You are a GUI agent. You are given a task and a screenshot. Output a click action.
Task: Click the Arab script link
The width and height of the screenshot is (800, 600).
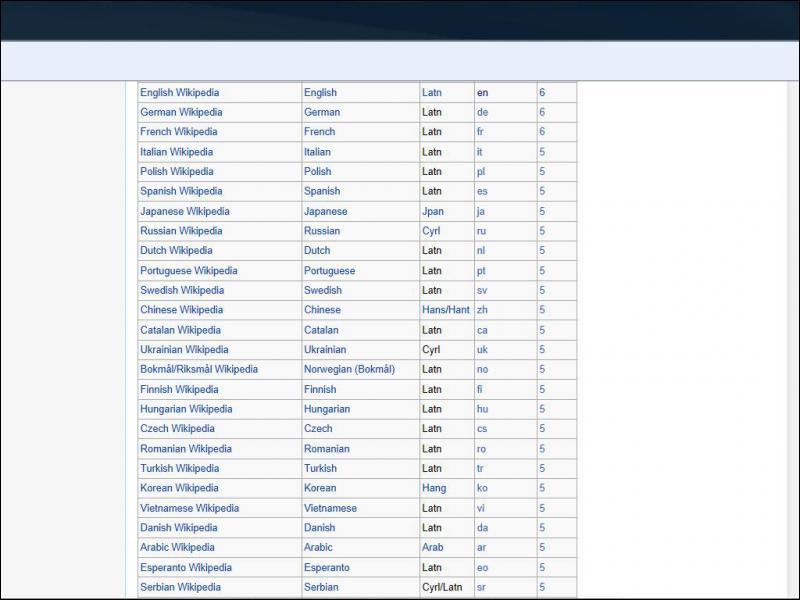pos(433,547)
